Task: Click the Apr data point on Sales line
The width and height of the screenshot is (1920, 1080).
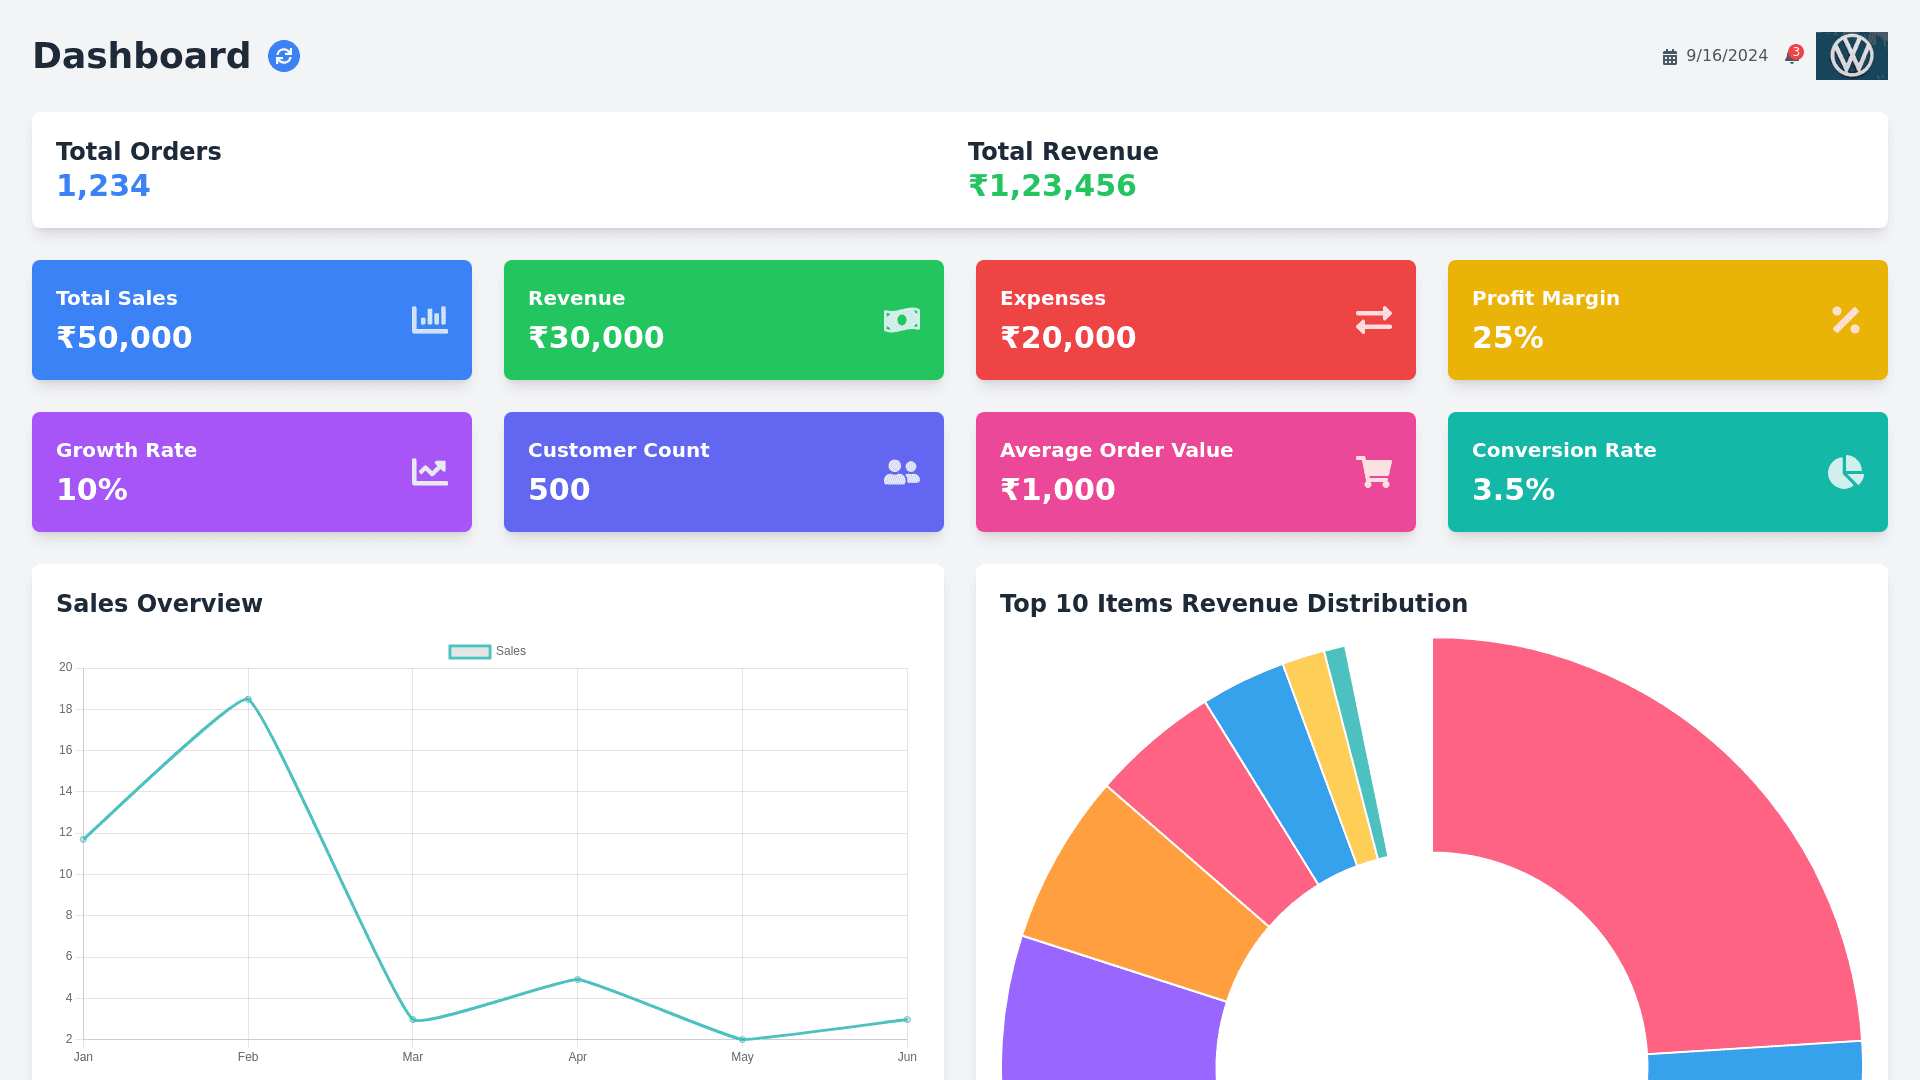Action: (x=577, y=979)
